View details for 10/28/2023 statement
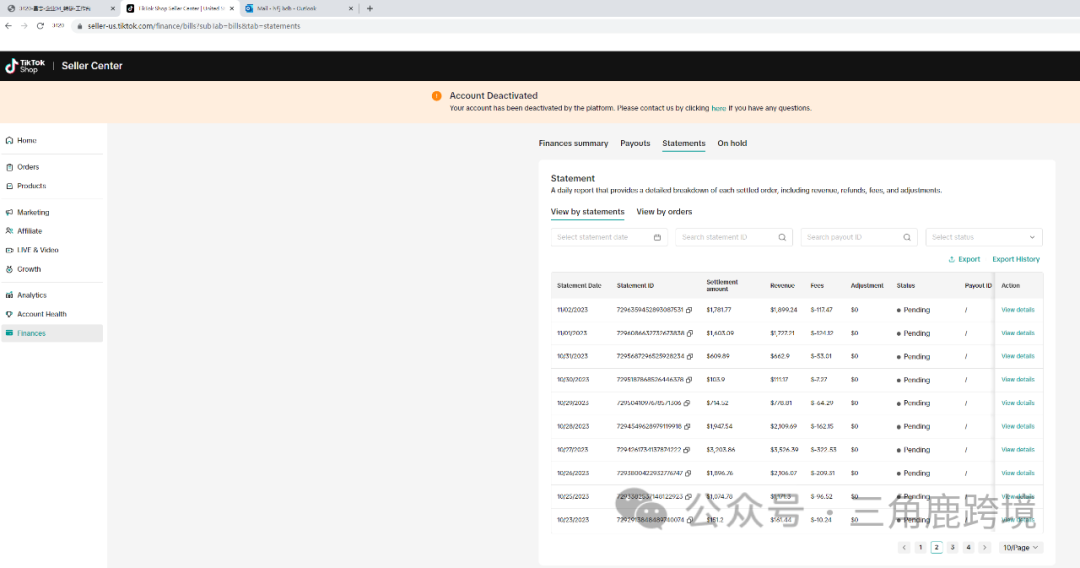1080x568 pixels. [1018, 427]
